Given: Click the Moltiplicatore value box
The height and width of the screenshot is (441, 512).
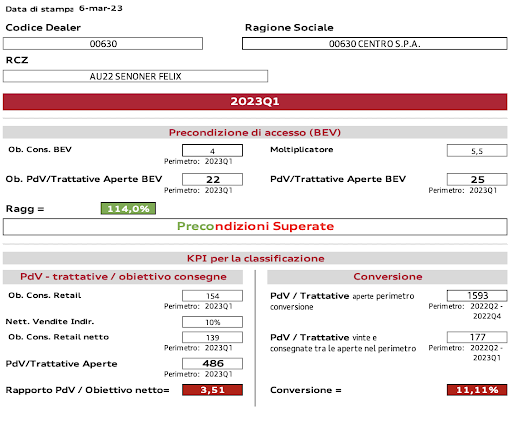Looking at the screenshot, I should (x=477, y=151).
